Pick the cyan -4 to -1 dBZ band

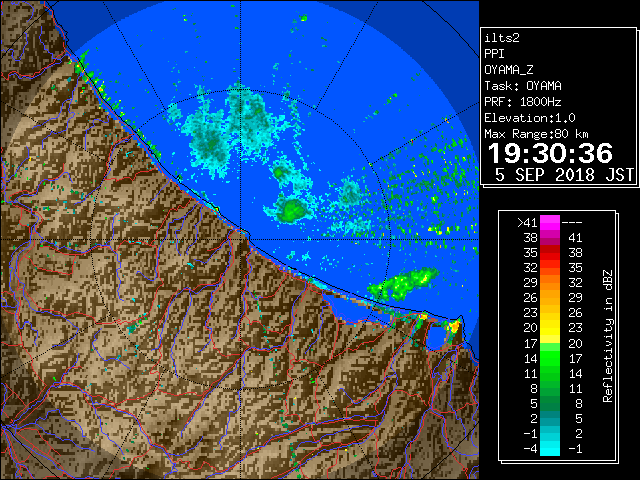tap(550, 449)
